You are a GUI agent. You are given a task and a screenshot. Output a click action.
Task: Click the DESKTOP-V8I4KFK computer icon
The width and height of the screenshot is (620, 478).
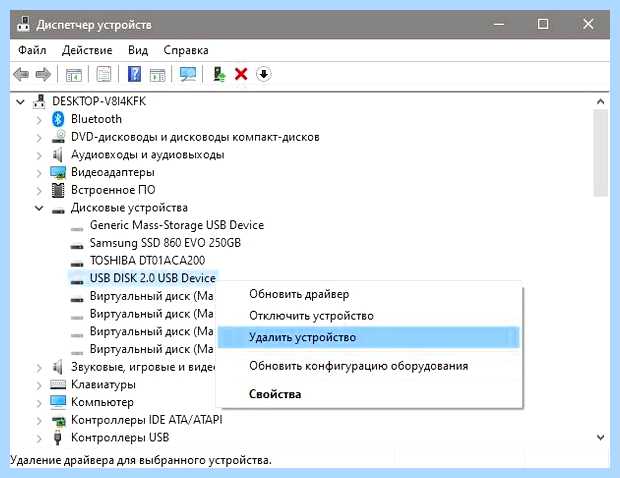point(39,101)
